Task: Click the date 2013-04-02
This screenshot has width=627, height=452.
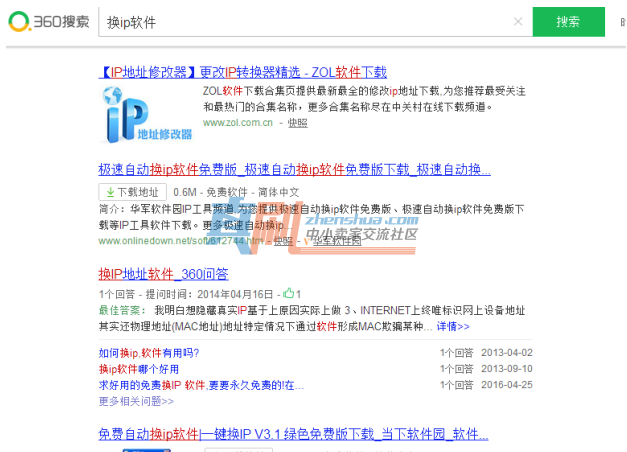Action: [x=507, y=353]
